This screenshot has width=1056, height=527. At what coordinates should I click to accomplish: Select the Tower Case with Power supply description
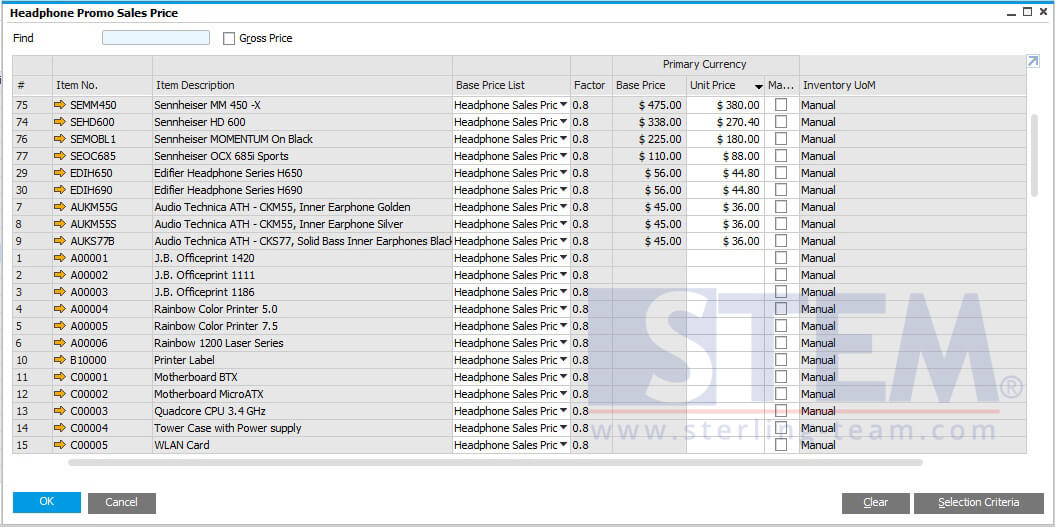302,428
